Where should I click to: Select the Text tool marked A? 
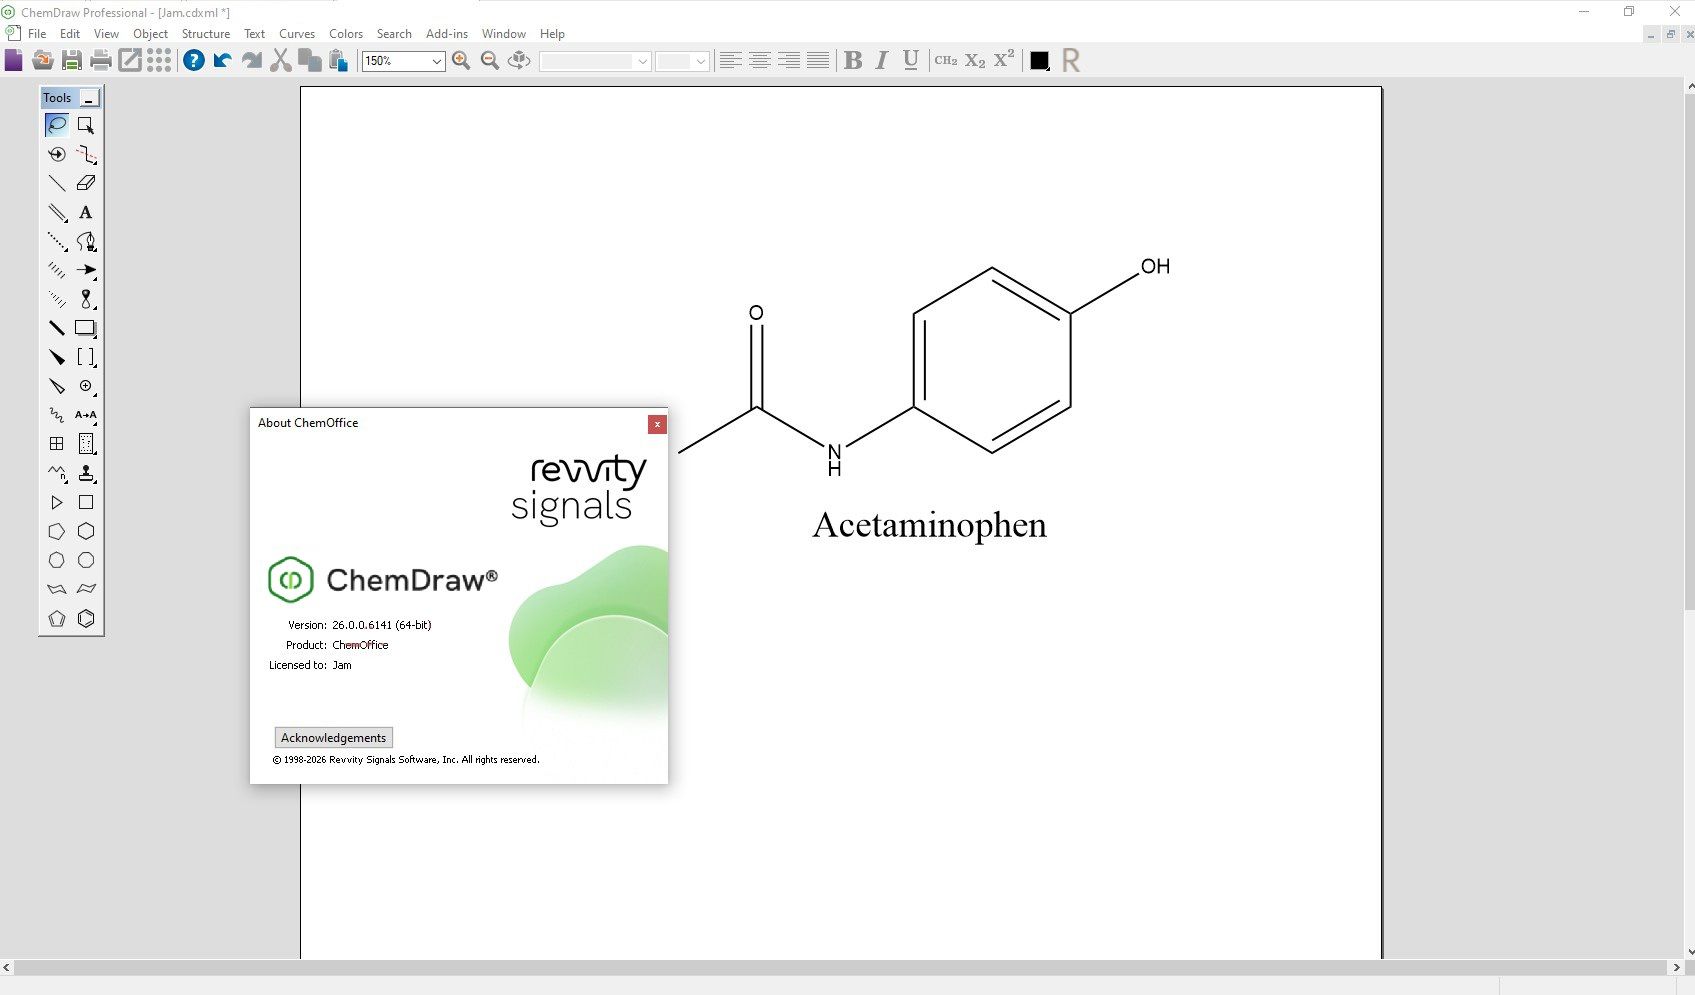pyautogui.click(x=86, y=212)
